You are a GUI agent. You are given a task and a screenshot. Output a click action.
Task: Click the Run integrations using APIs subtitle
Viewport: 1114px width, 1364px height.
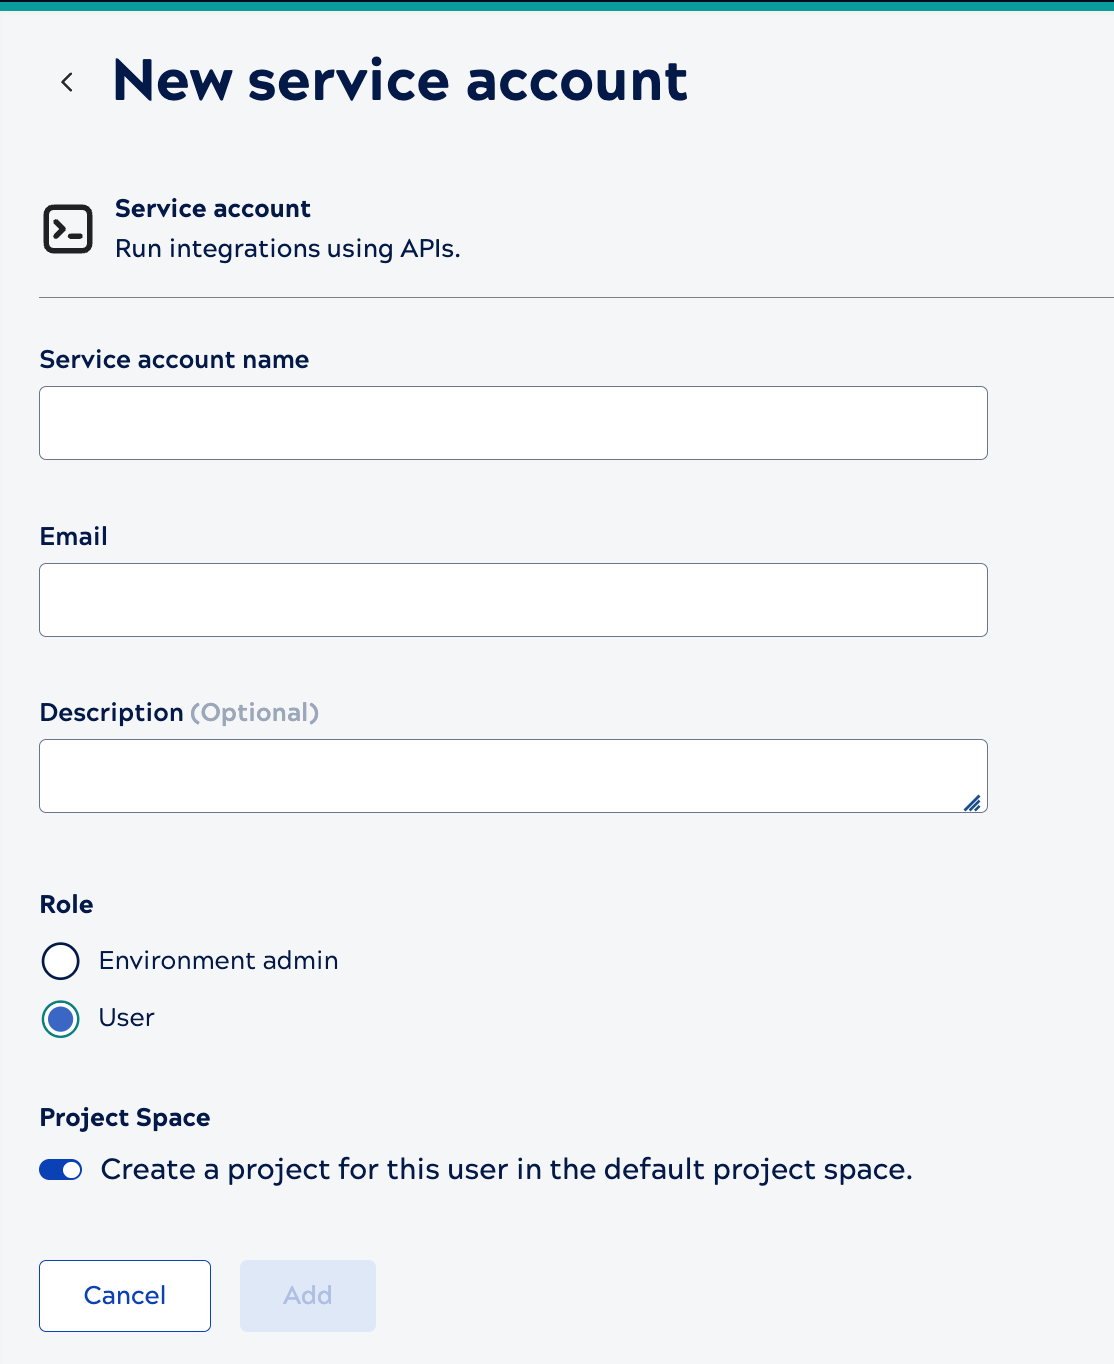coord(288,248)
